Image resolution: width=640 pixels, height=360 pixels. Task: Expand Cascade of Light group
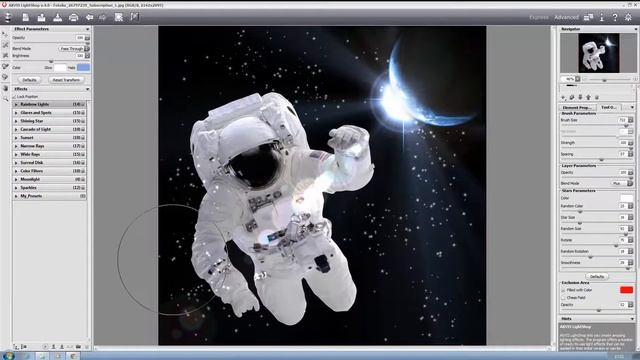16,129
